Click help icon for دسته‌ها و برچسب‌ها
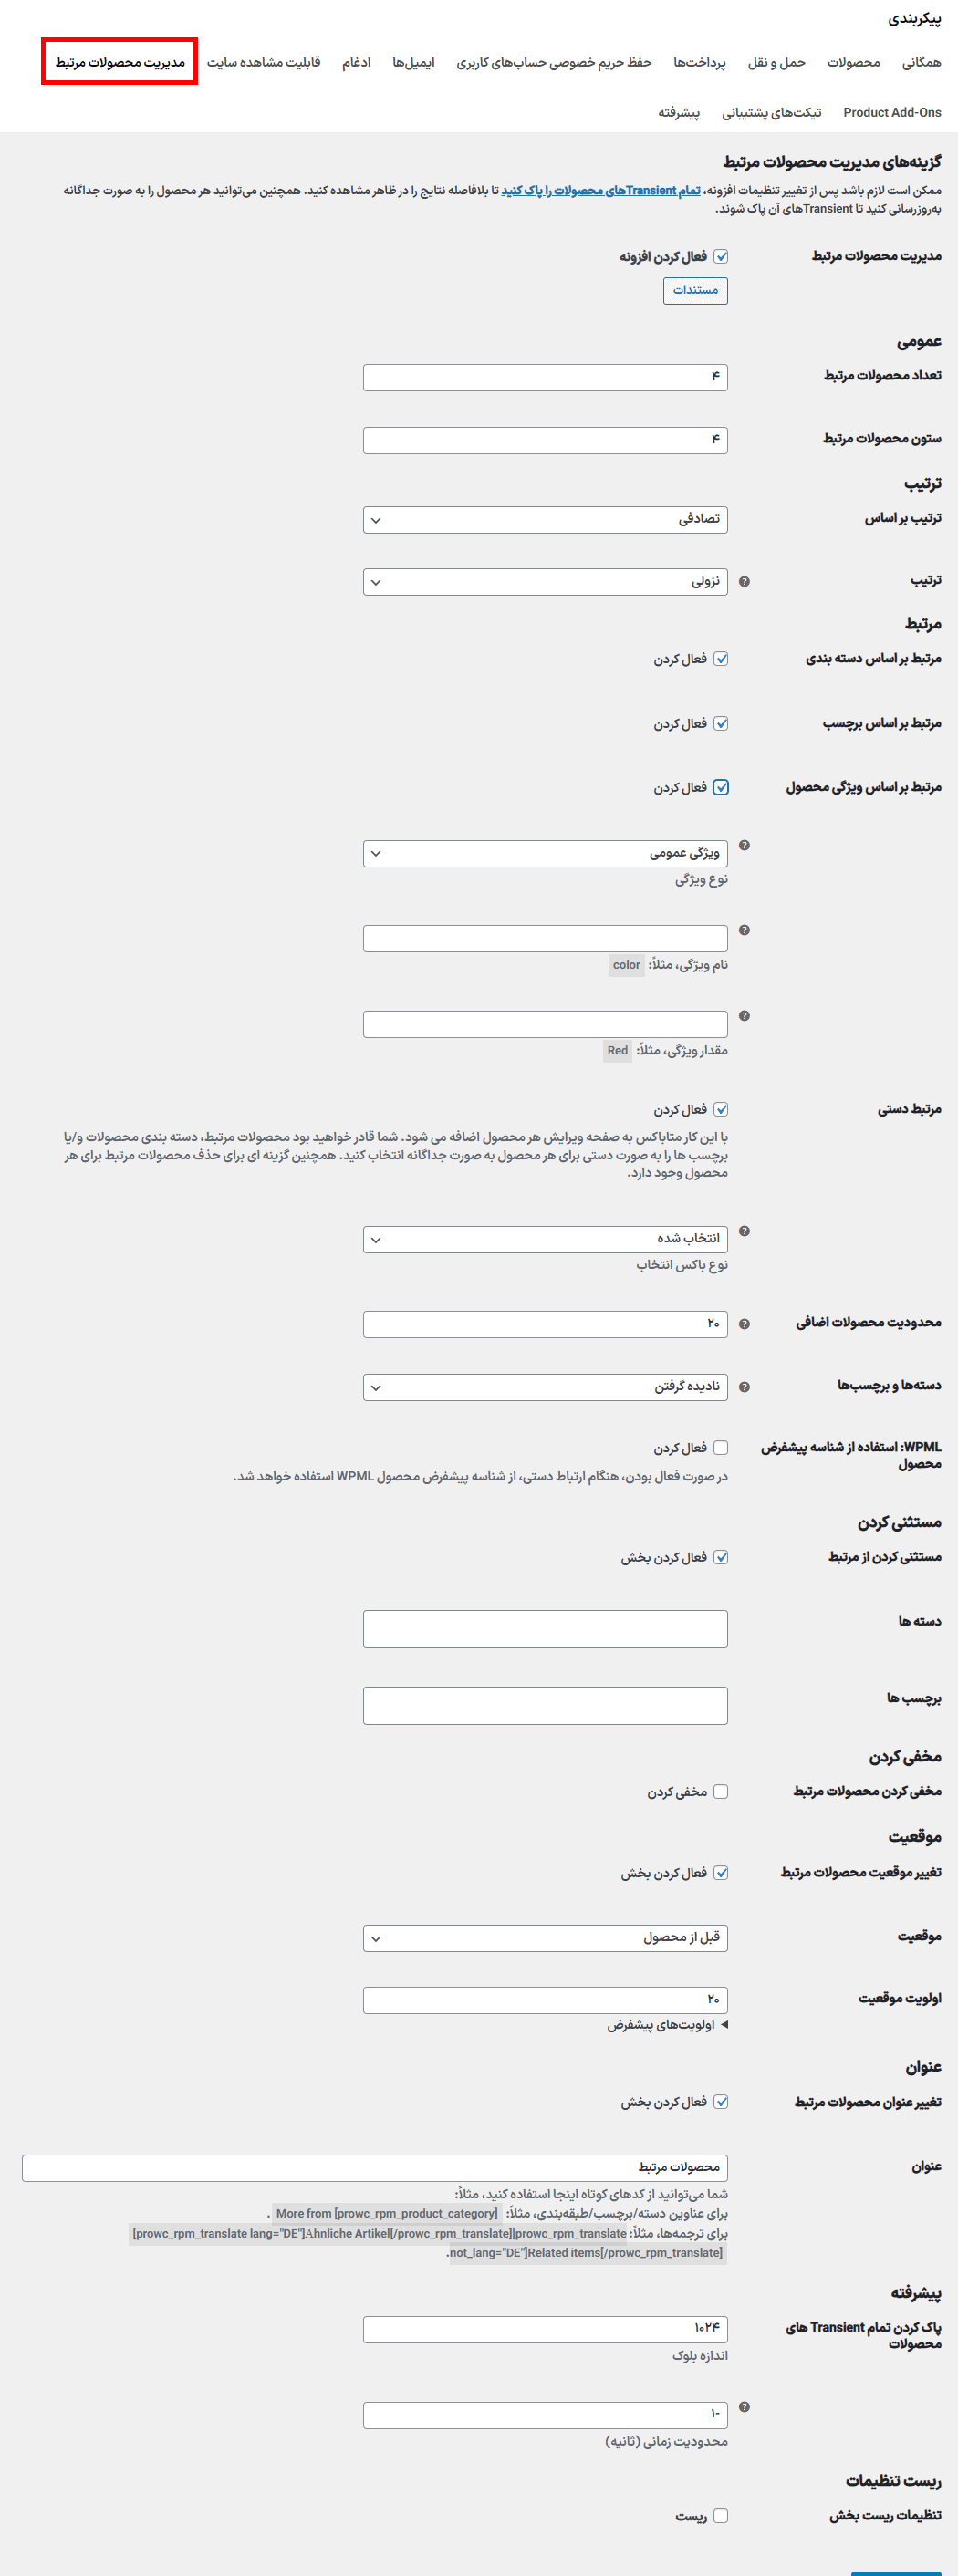The image size is (958, 2576). (744, 1387)
